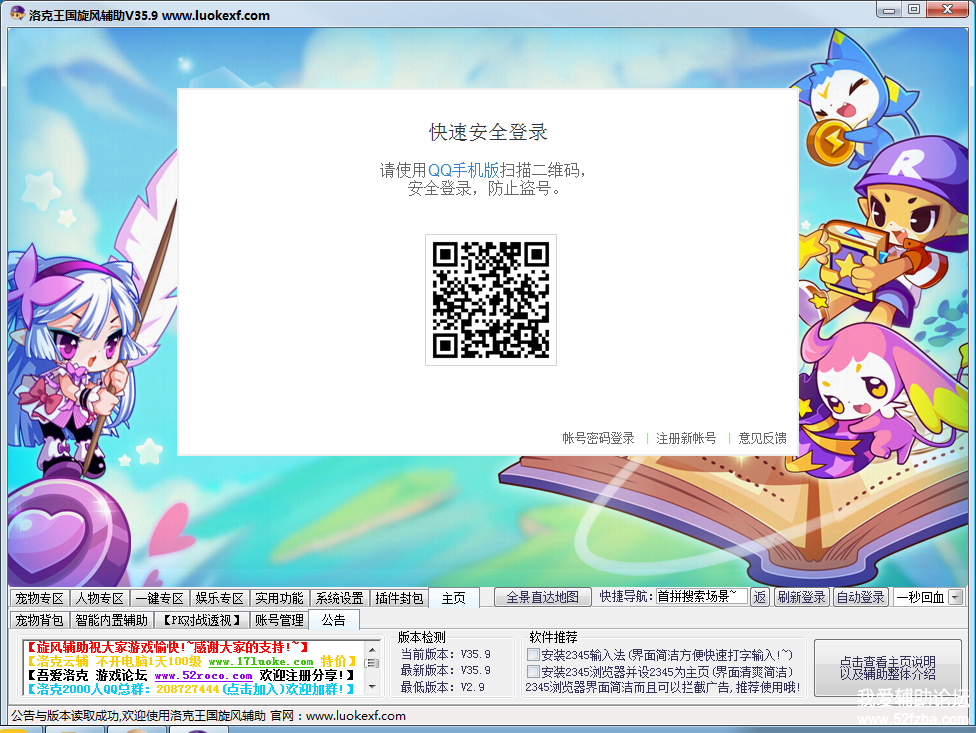Click 点击查看主页说明 introduction button

tap(888, 668)
